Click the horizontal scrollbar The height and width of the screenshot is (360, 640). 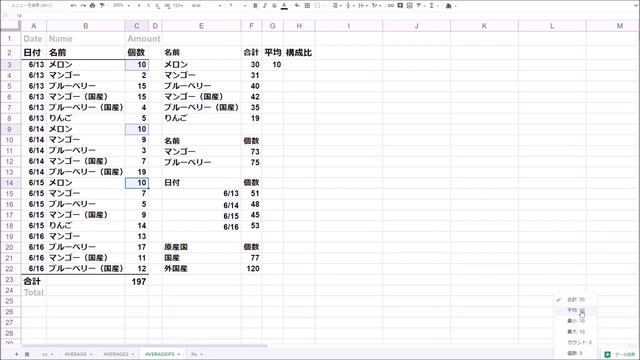[x=143, y=346]
